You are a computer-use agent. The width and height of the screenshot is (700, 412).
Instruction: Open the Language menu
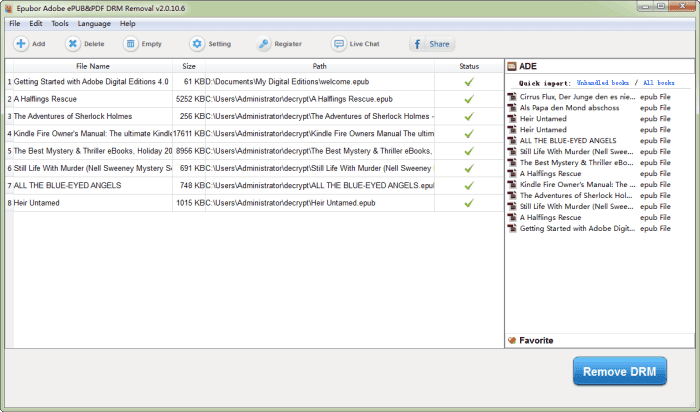[x=94, y=24]
